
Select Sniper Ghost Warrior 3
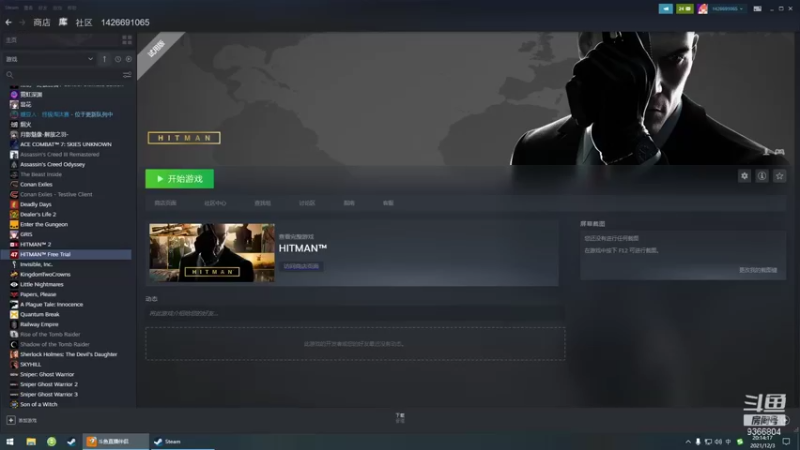click(x=49, y=394)
